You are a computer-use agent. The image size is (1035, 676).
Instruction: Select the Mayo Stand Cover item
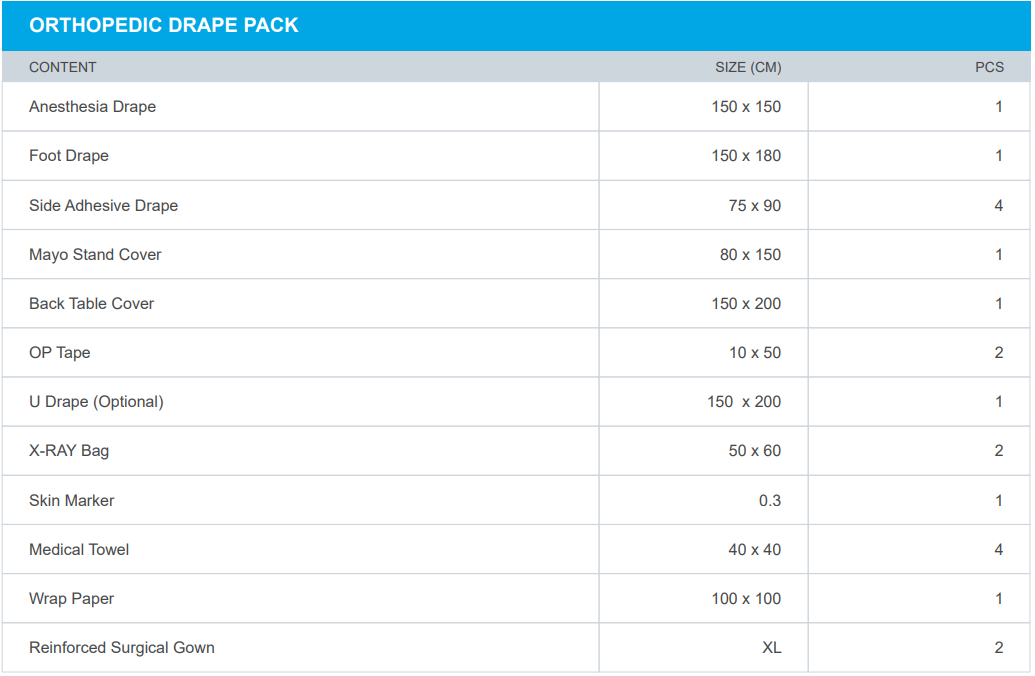tap(95, 255)
